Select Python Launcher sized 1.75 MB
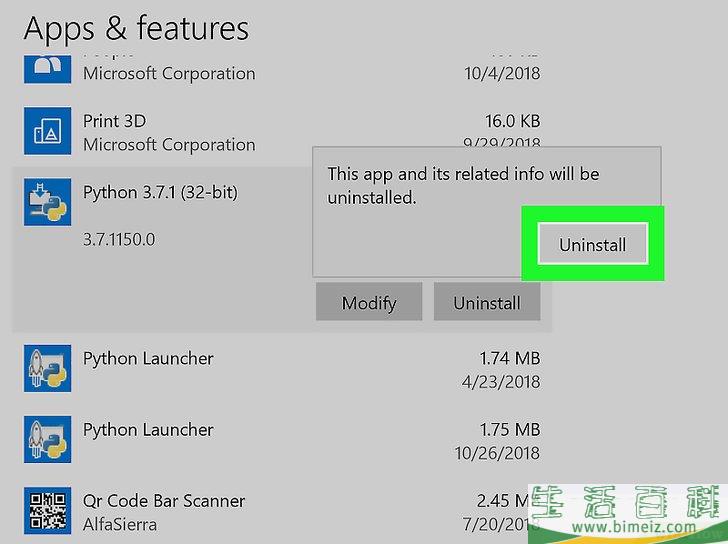The image size is (728, 544). [x=148, y=430]
